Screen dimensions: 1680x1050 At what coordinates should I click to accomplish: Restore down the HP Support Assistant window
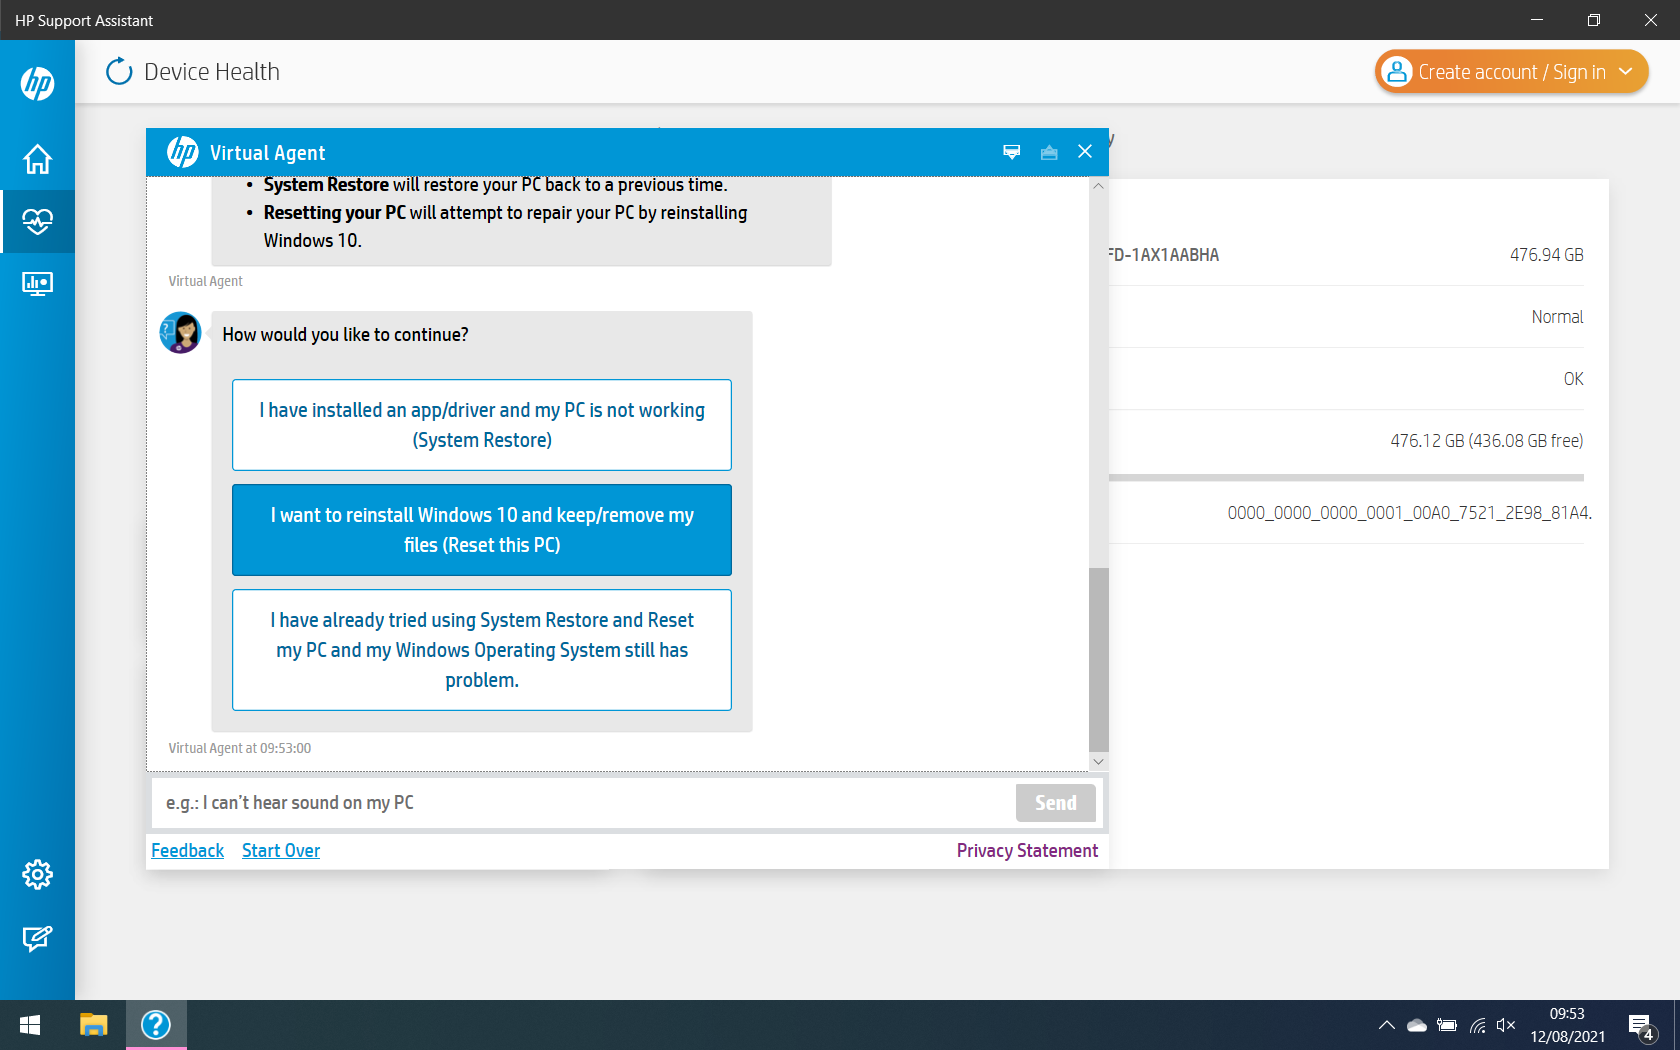point(1594,20)
